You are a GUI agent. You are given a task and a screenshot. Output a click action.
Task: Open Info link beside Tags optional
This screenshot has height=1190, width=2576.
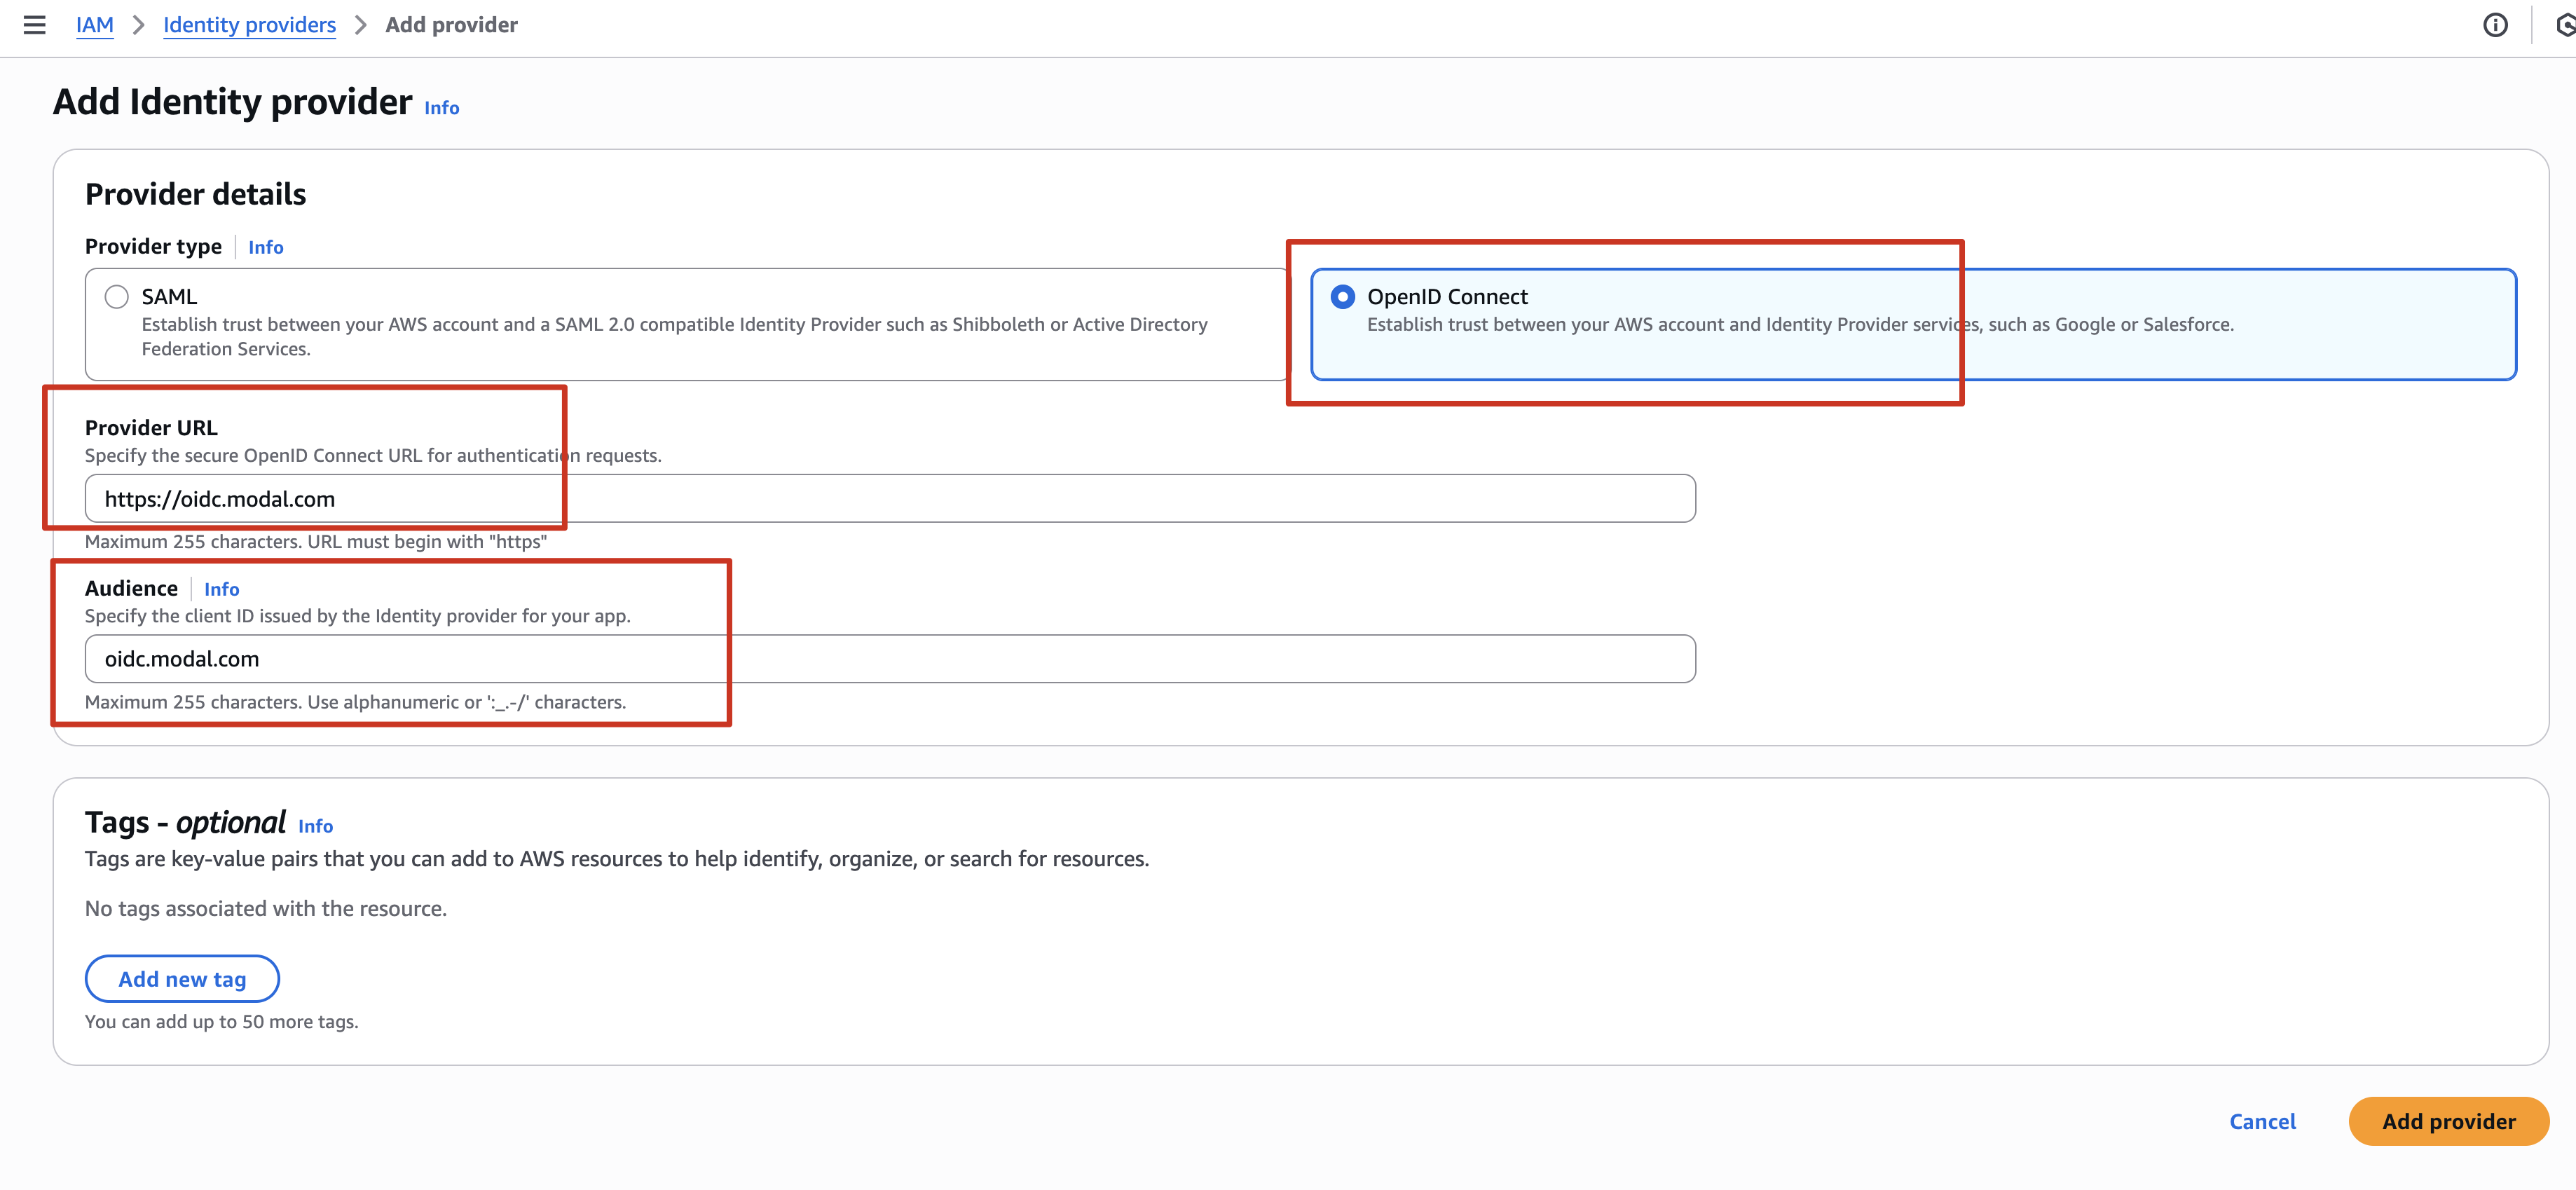point(315,826)
